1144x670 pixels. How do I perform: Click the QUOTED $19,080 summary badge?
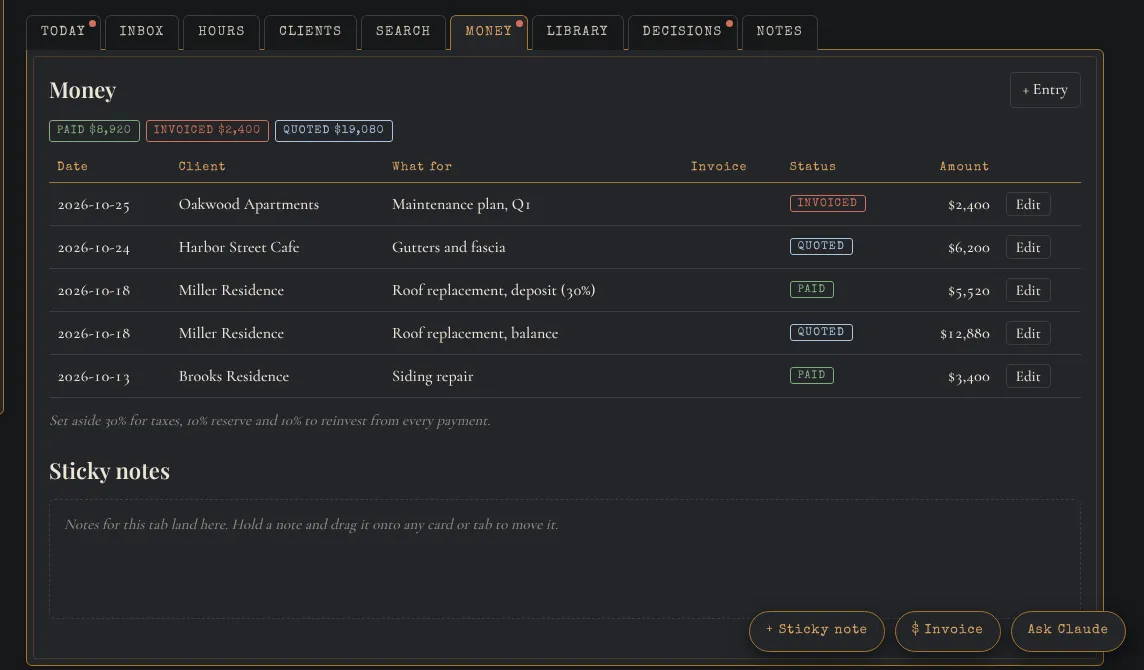[333, 130]
